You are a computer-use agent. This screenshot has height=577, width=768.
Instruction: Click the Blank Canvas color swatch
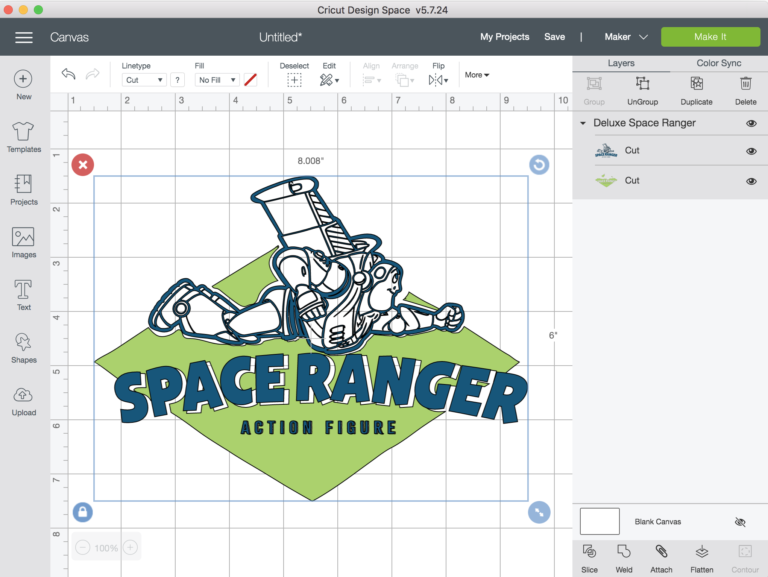[600, 521]
